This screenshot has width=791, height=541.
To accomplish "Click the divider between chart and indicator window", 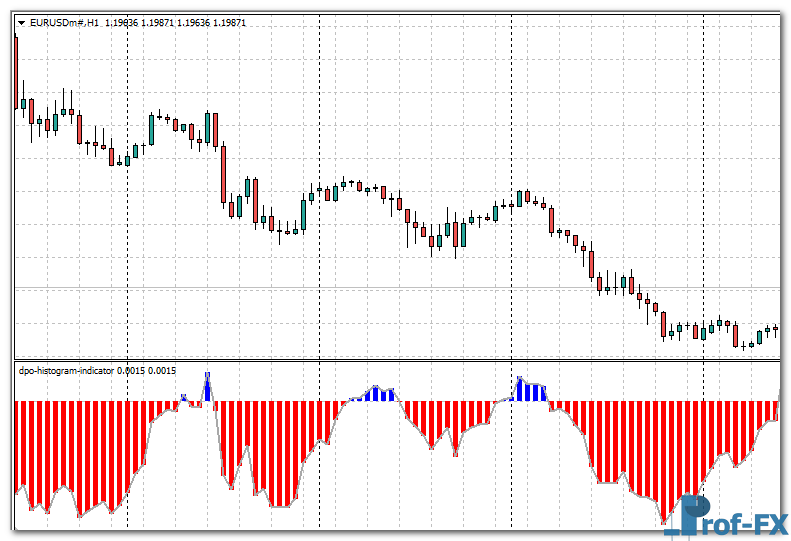I will point(400,360).
